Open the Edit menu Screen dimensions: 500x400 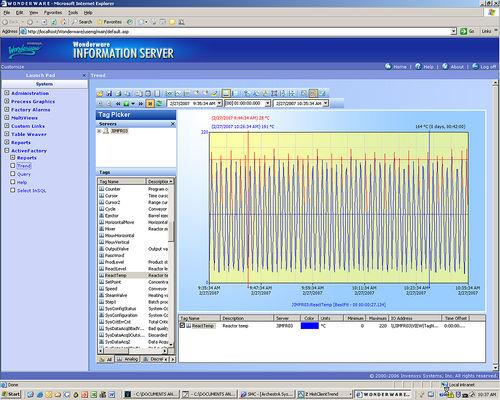pos(20,13)
